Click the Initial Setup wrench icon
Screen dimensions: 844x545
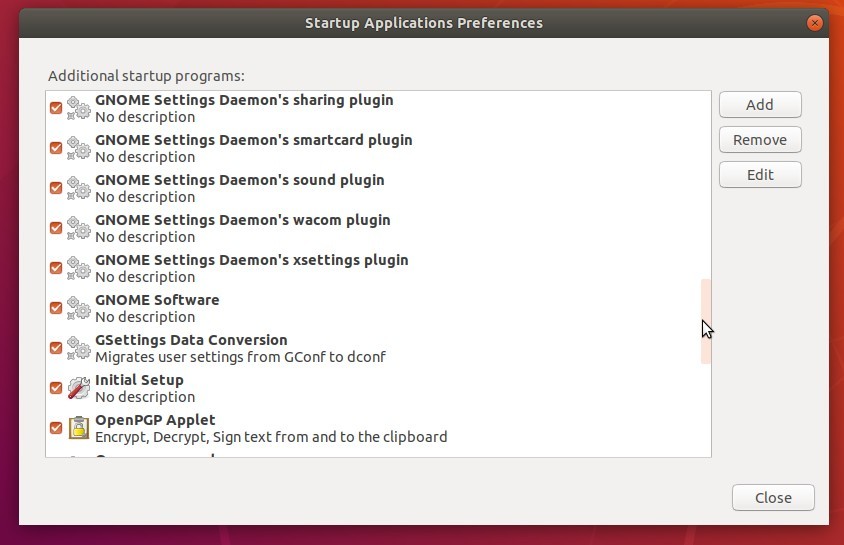(x=79, y=388)
